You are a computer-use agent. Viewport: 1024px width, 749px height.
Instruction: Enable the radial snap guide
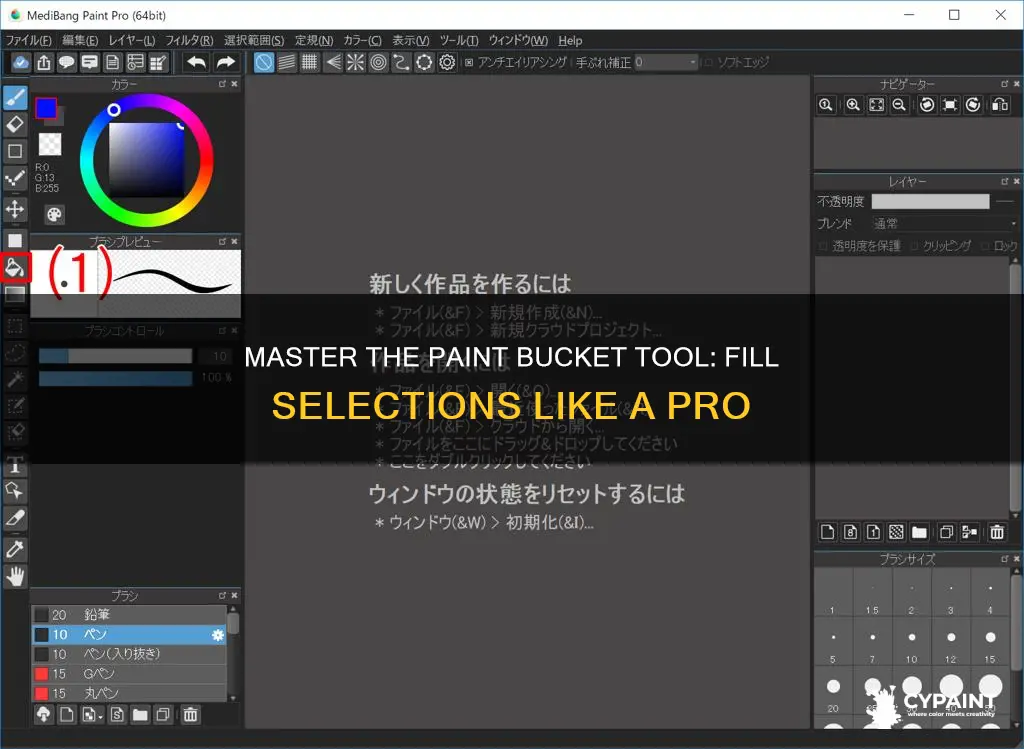point(355,63)
